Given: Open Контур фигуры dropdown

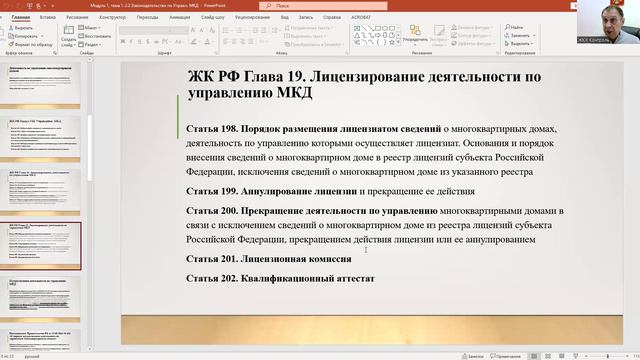Looking at the screenshot, I should [x=472, y=36].
